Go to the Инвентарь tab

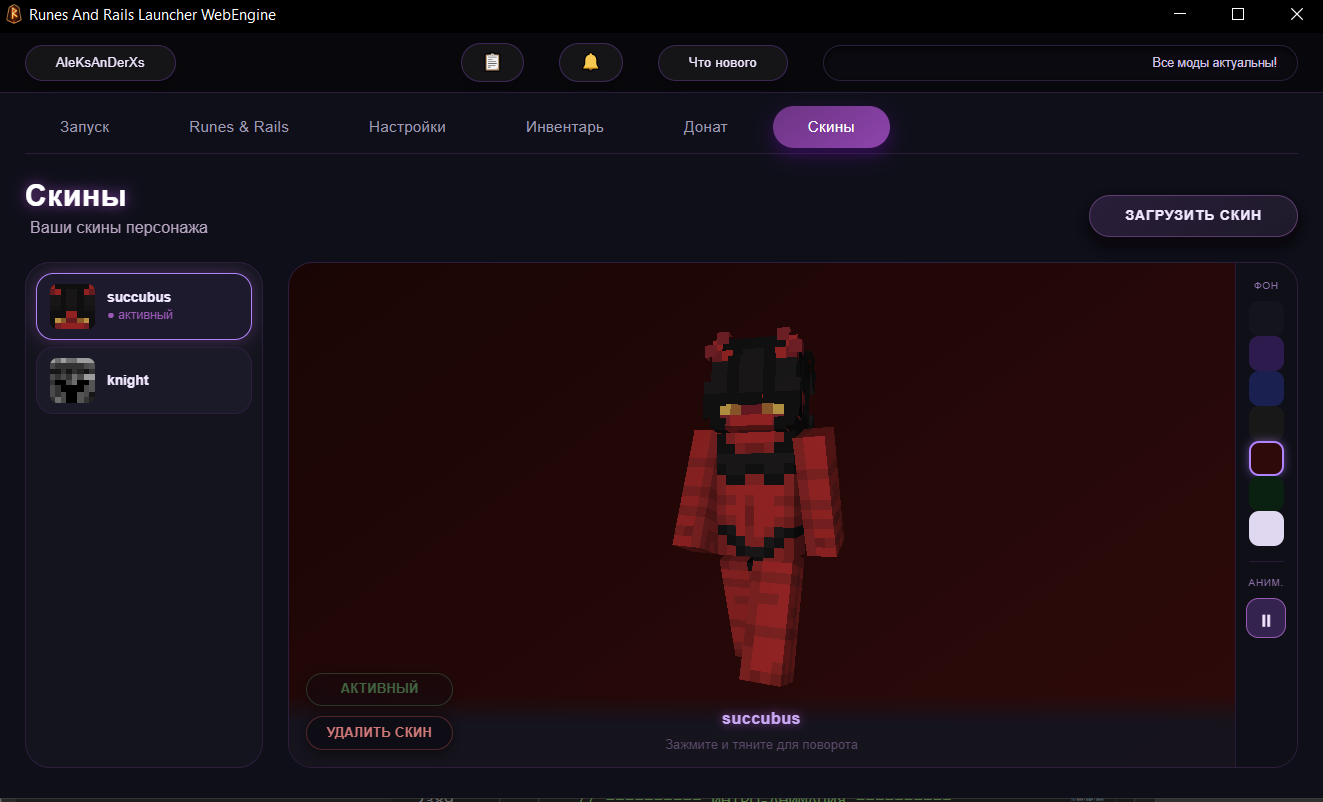[565, 127]
